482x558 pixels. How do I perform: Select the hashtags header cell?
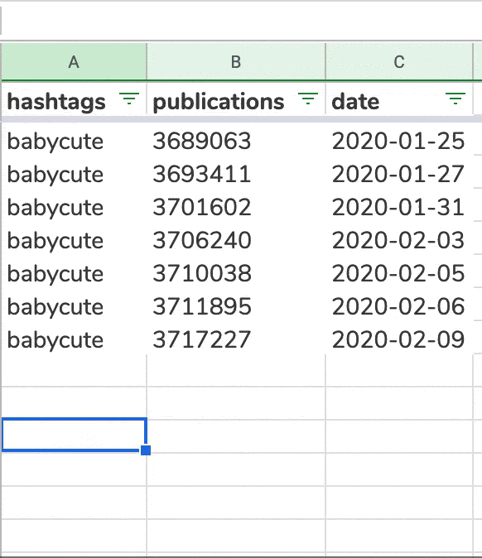pos(74,101)
